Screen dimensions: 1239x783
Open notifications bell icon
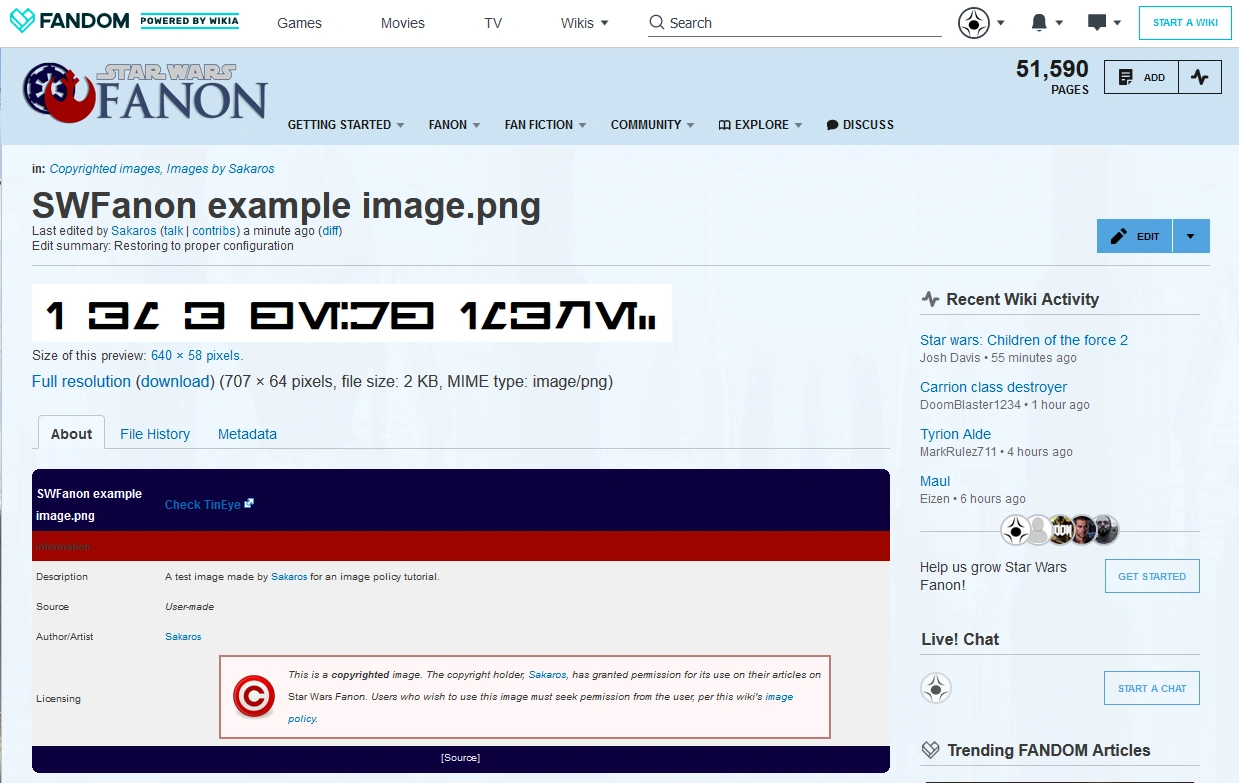coord(1039,22)
